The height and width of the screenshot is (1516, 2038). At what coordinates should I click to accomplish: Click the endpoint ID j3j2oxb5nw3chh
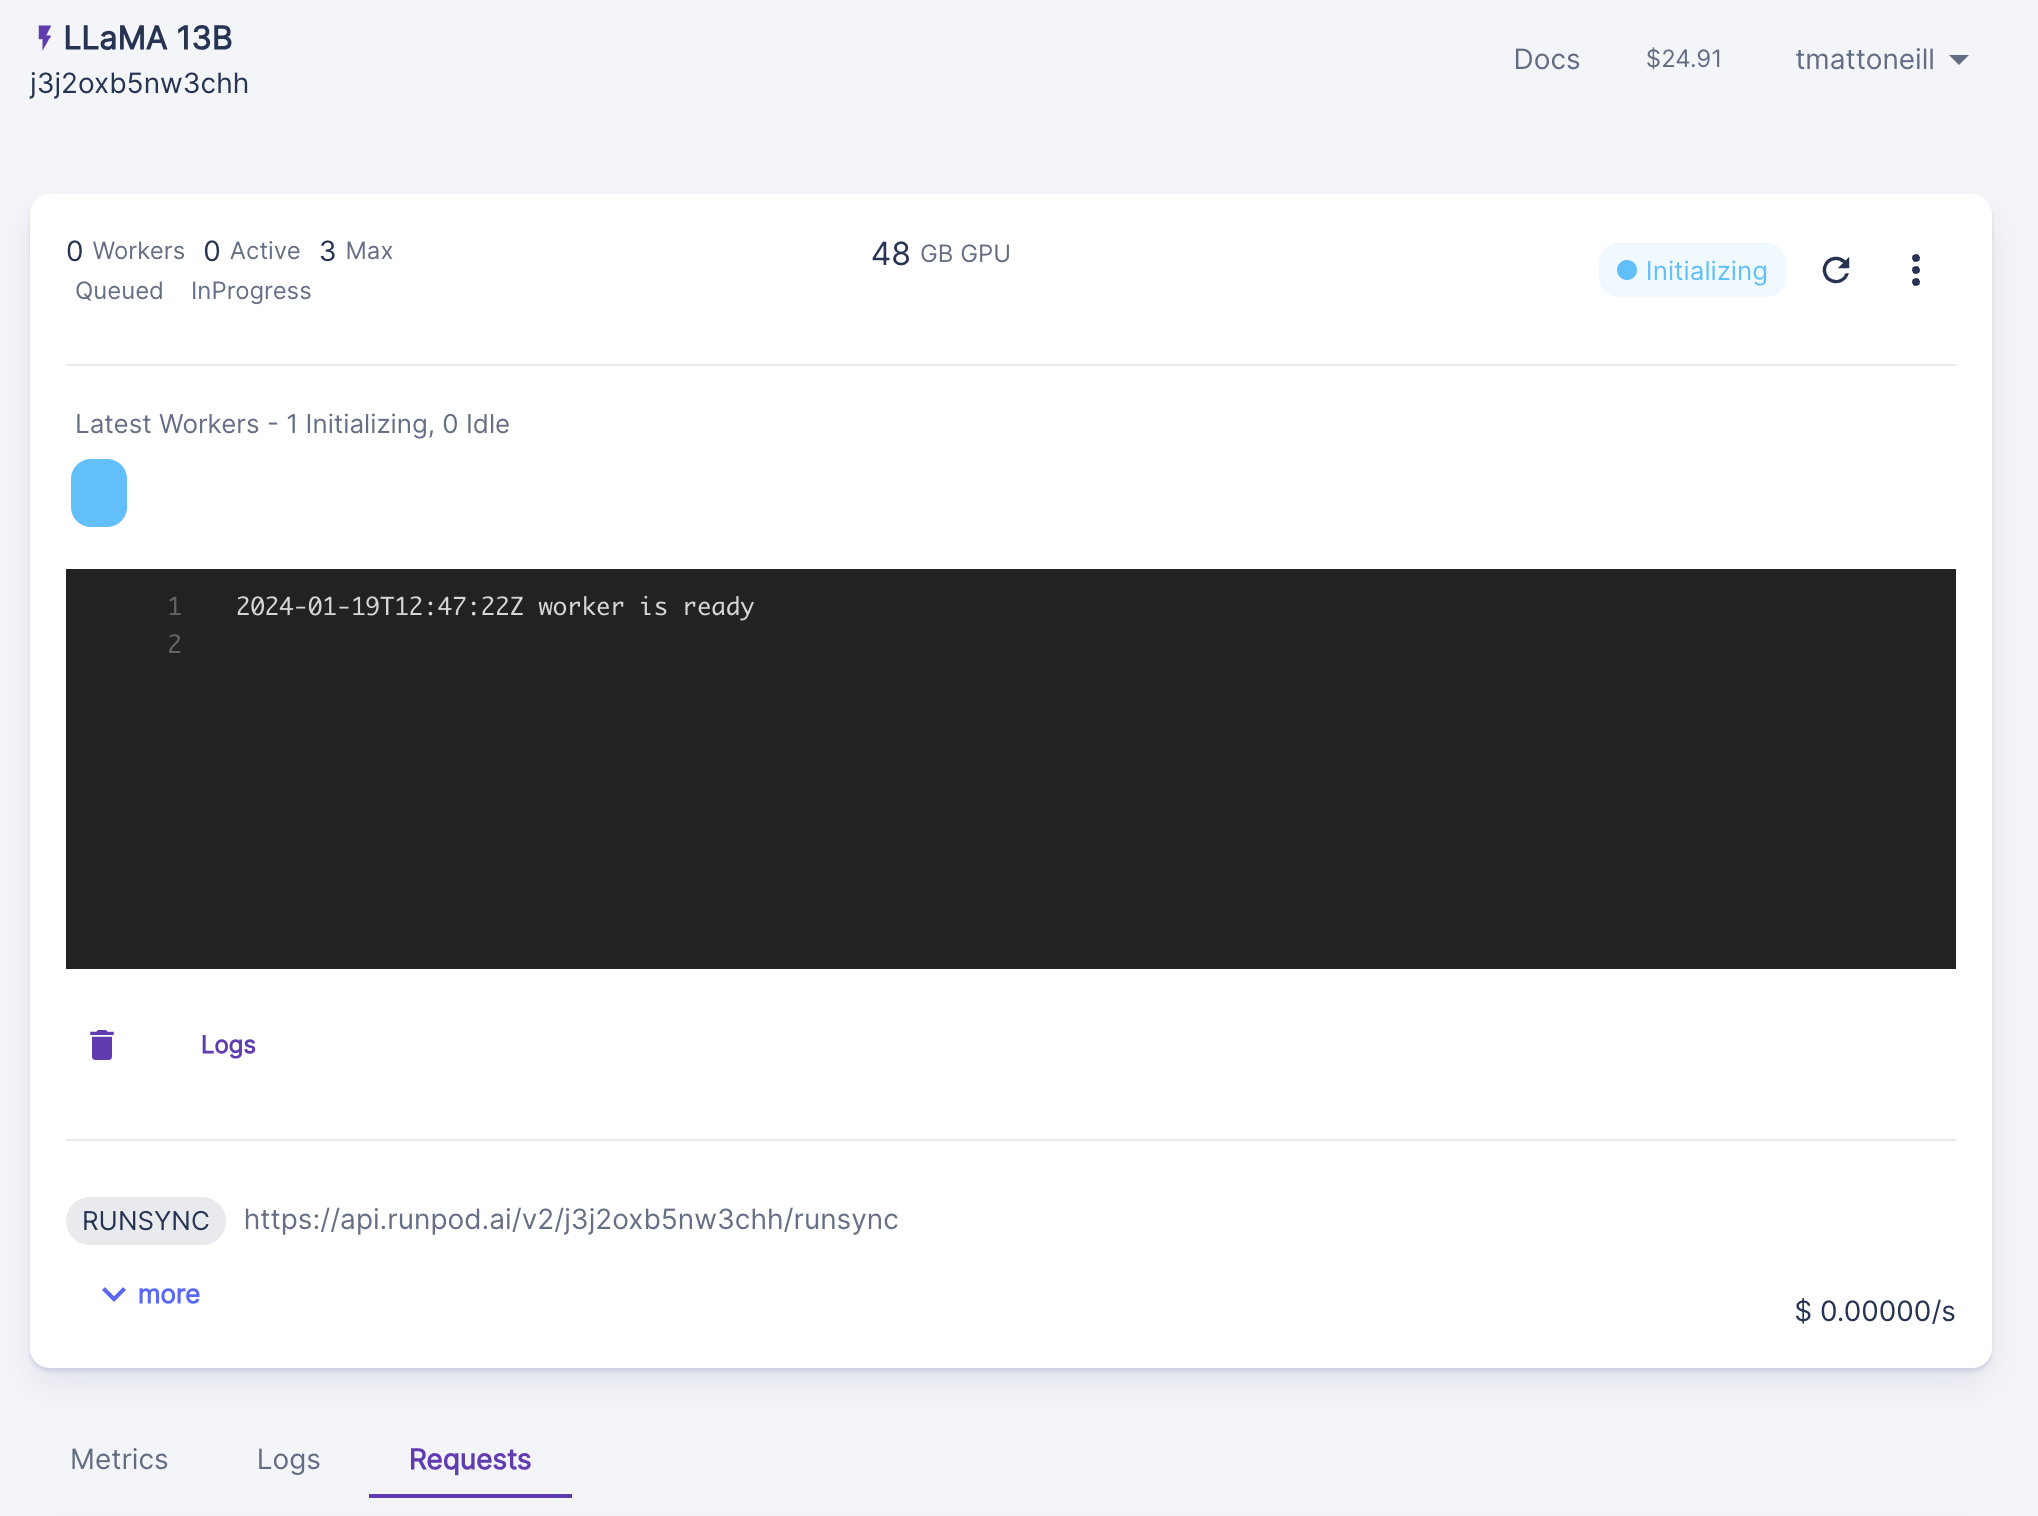139,84
